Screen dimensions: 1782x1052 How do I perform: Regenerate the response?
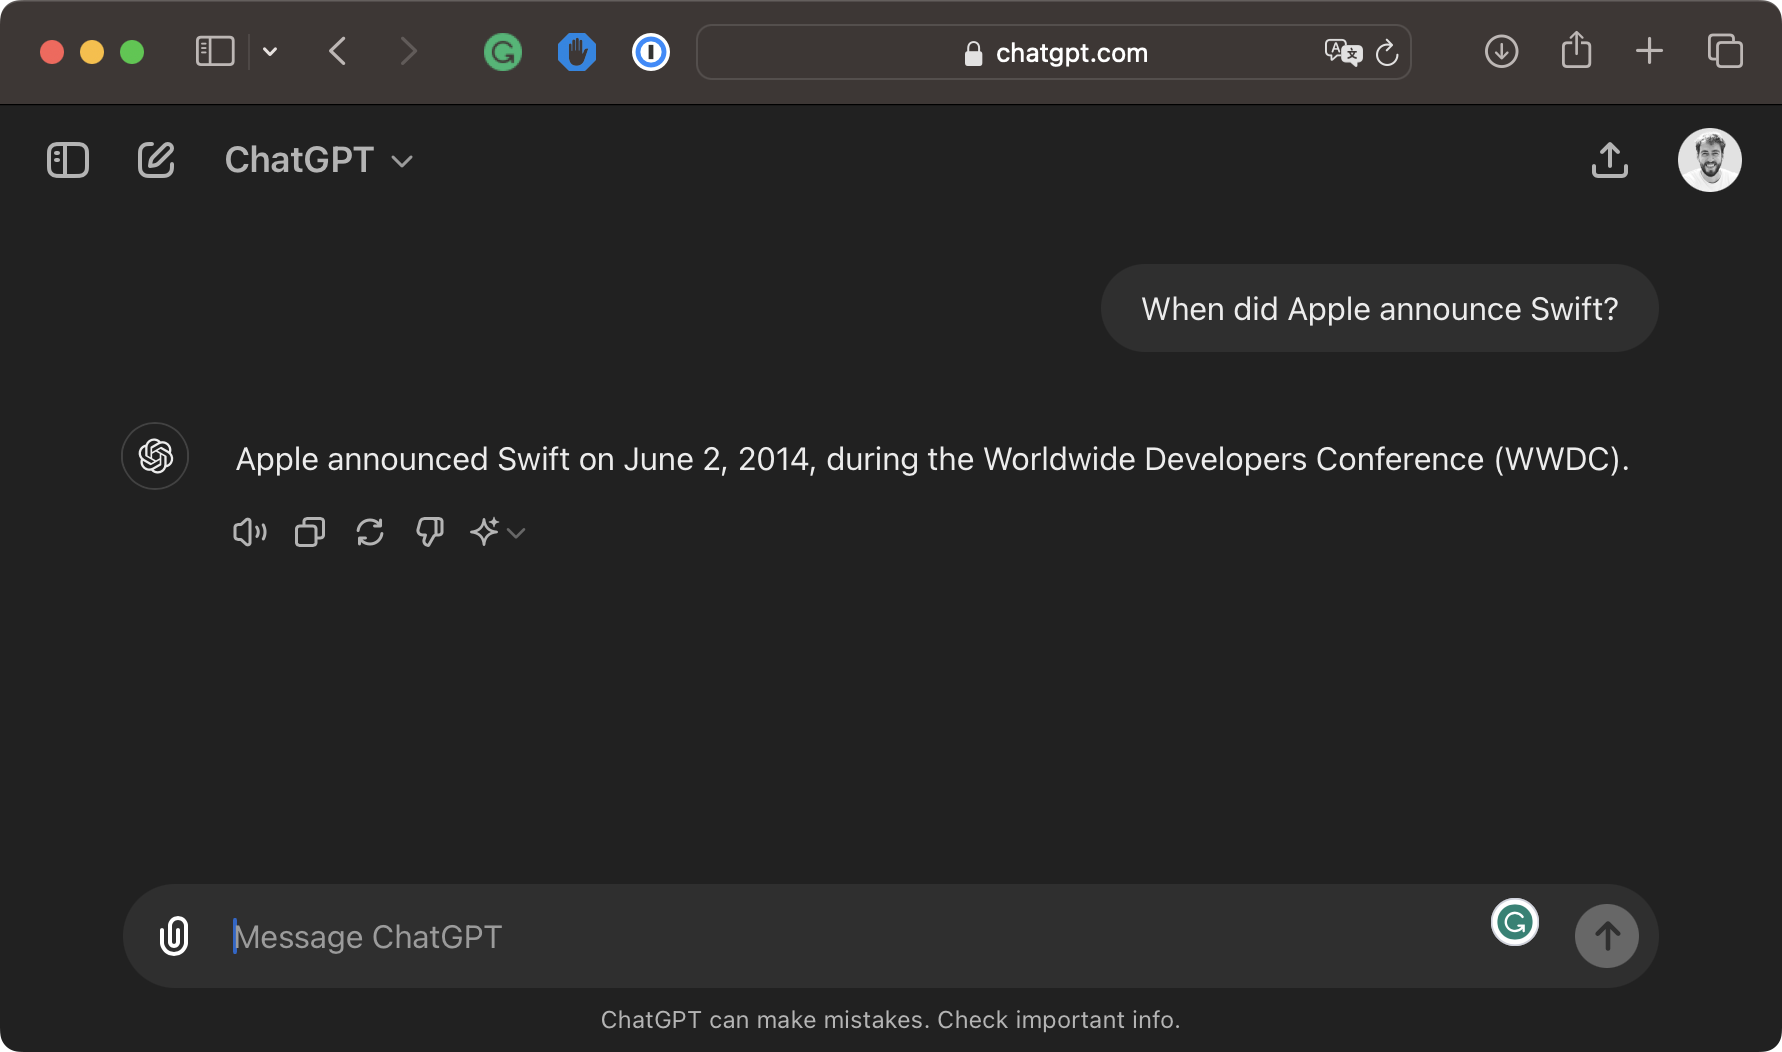pos(370,532)
